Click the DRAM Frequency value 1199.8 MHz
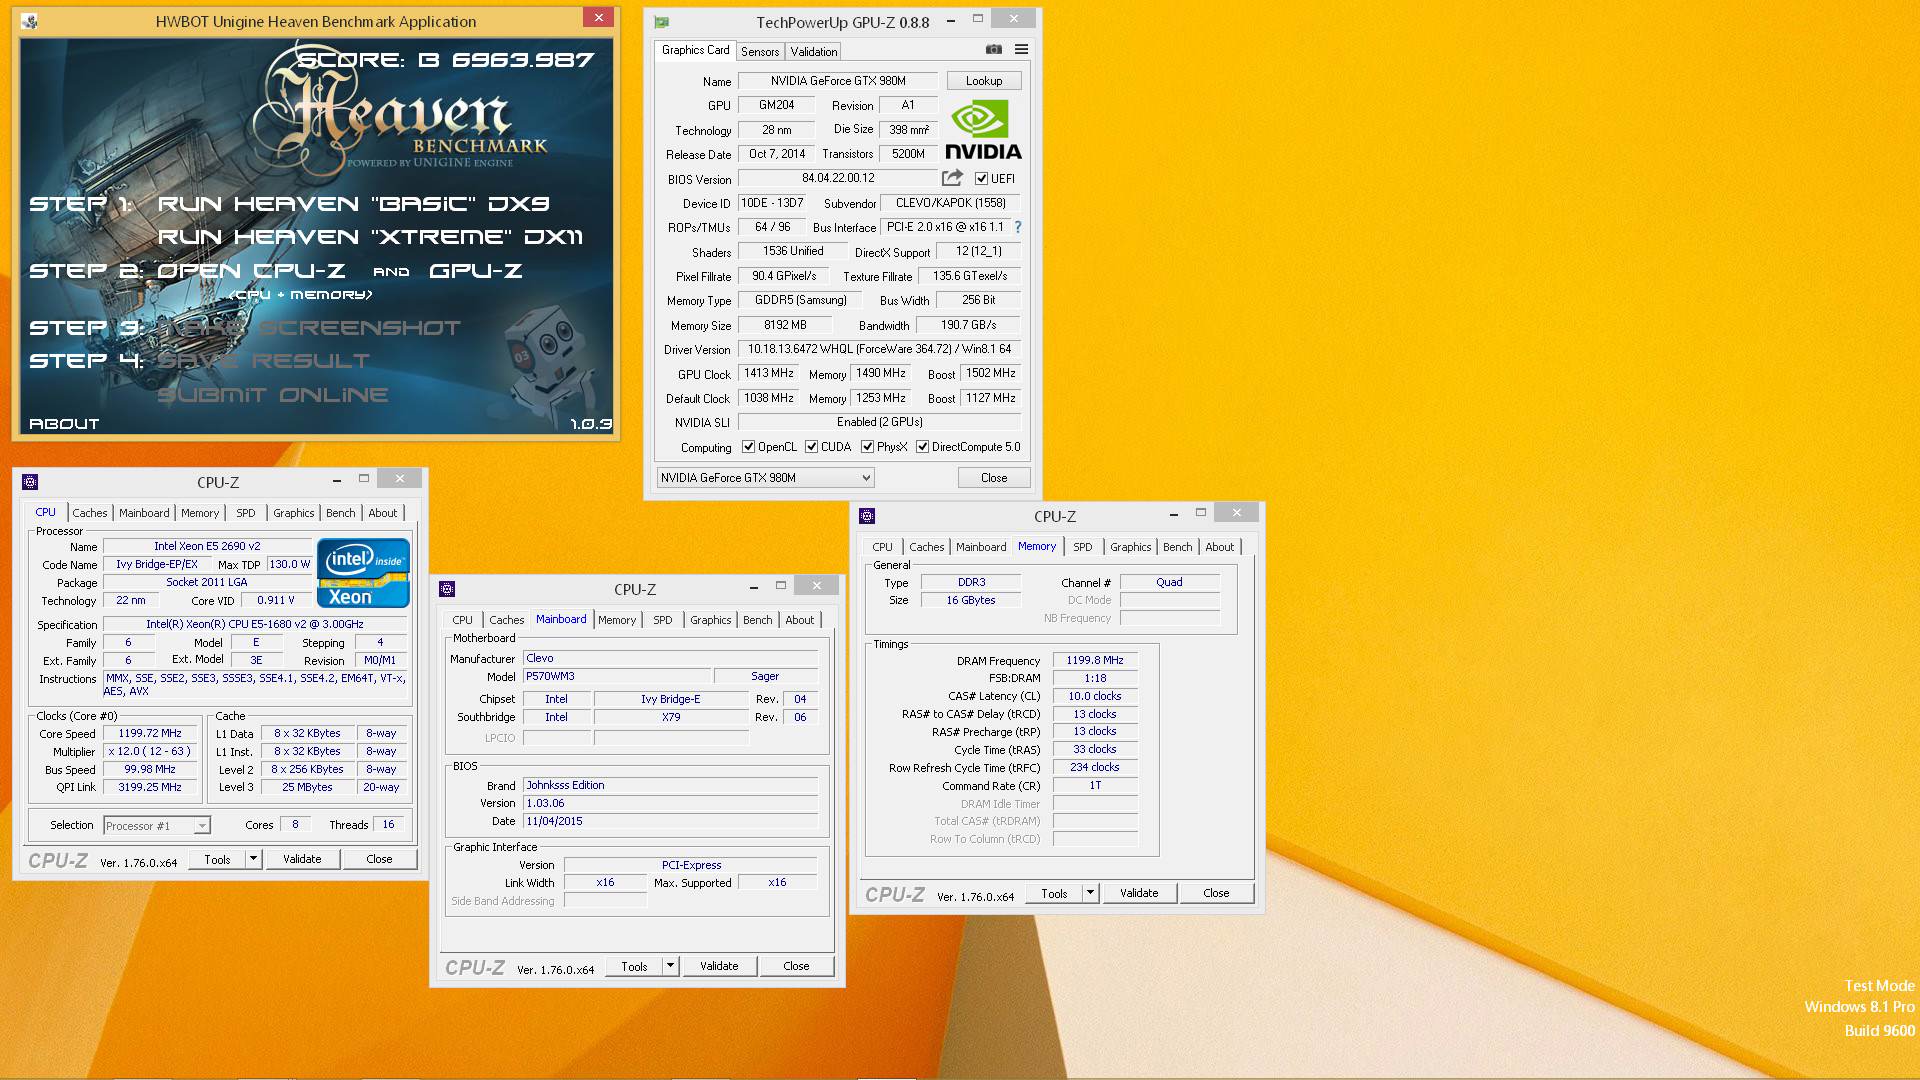This screenshot has height=1080, width=1920. coord(1095,660)
